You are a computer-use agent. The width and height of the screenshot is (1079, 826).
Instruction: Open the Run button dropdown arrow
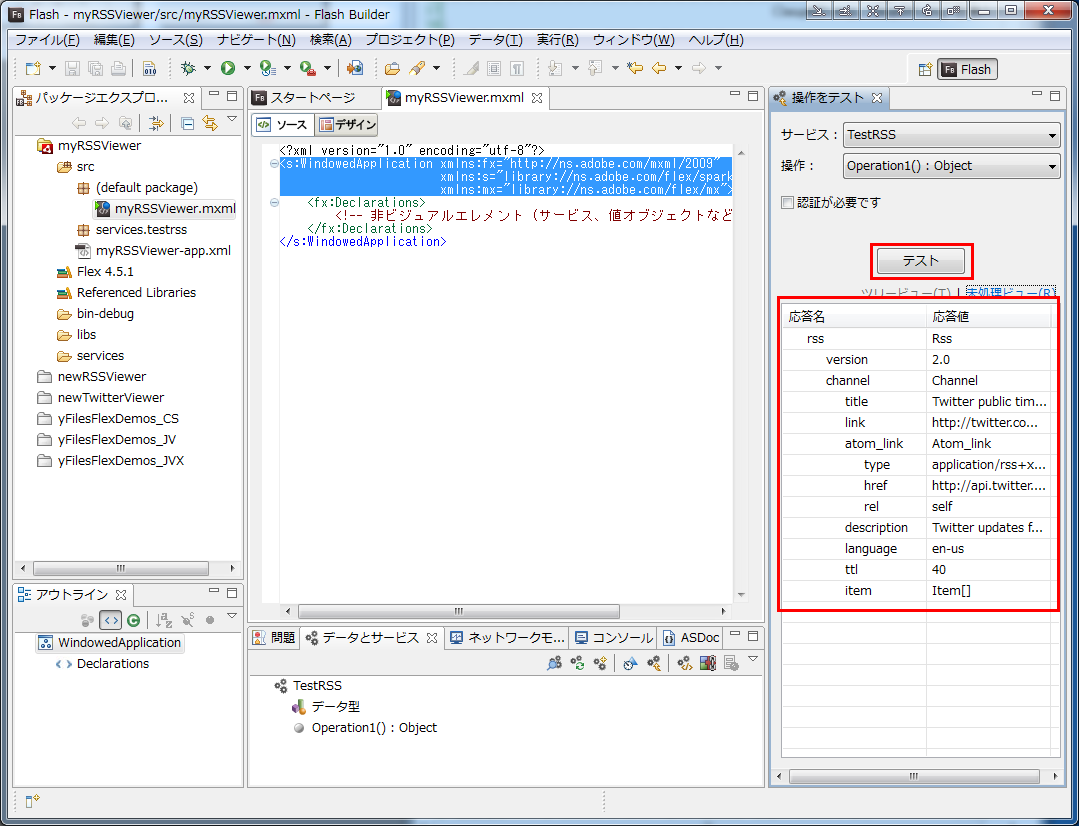point(247,67)
